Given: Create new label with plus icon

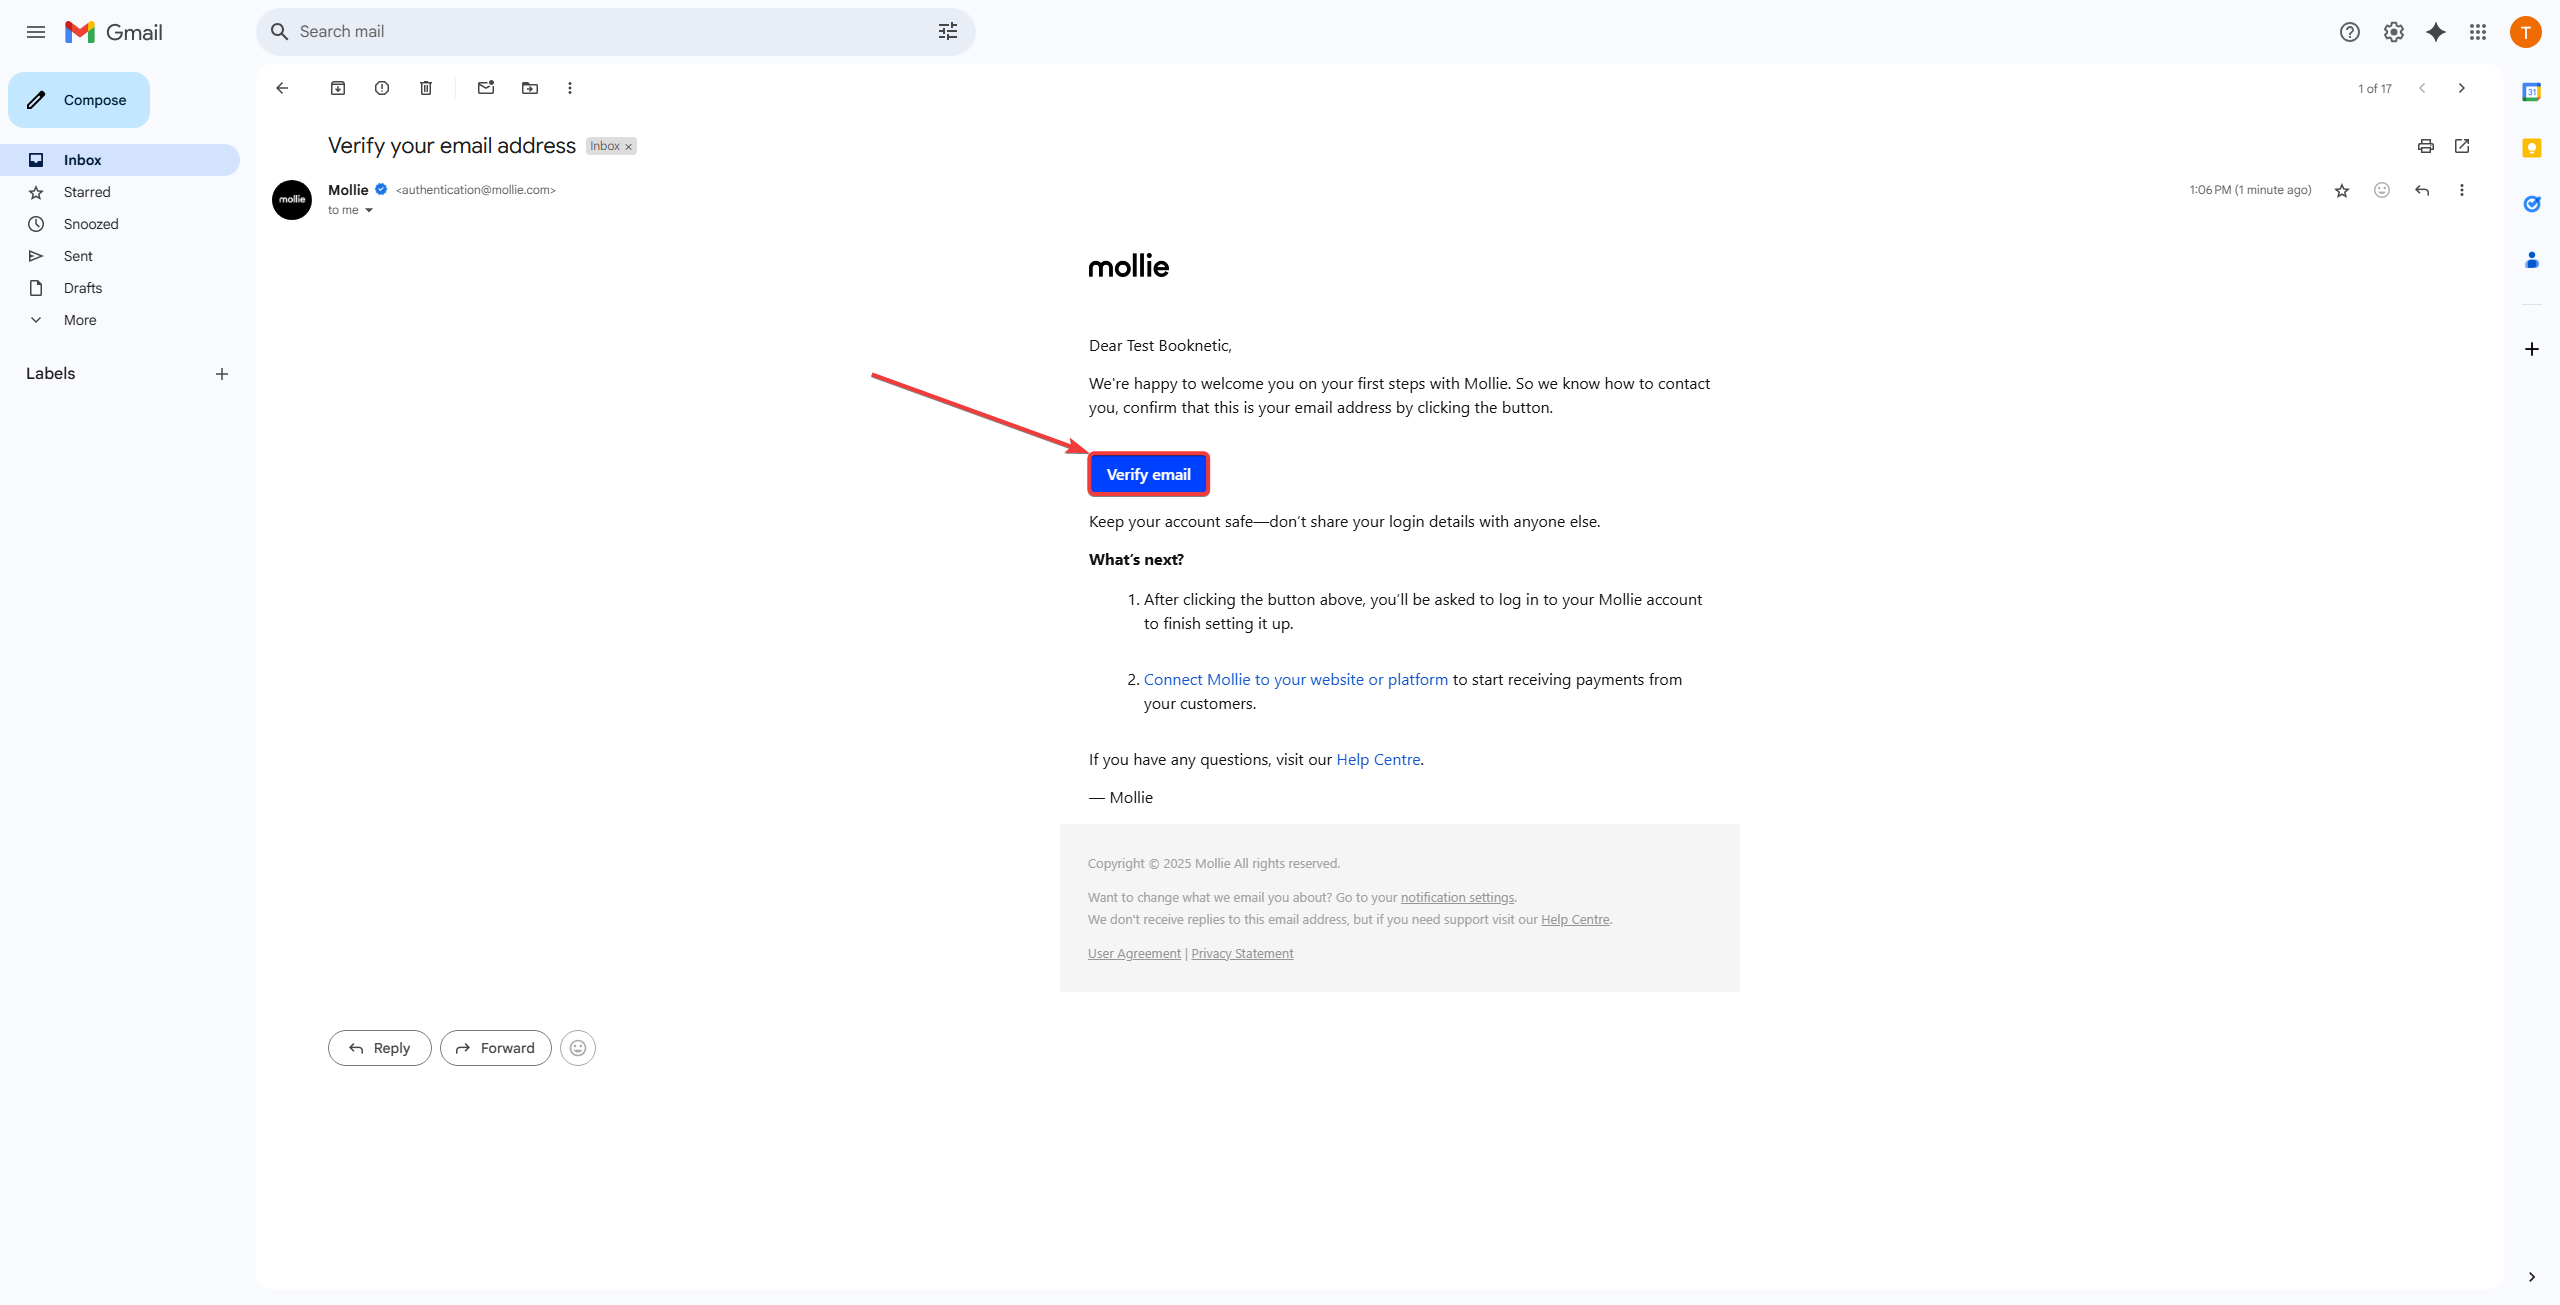Looking at the screenshot, I should tap(222, 374).
